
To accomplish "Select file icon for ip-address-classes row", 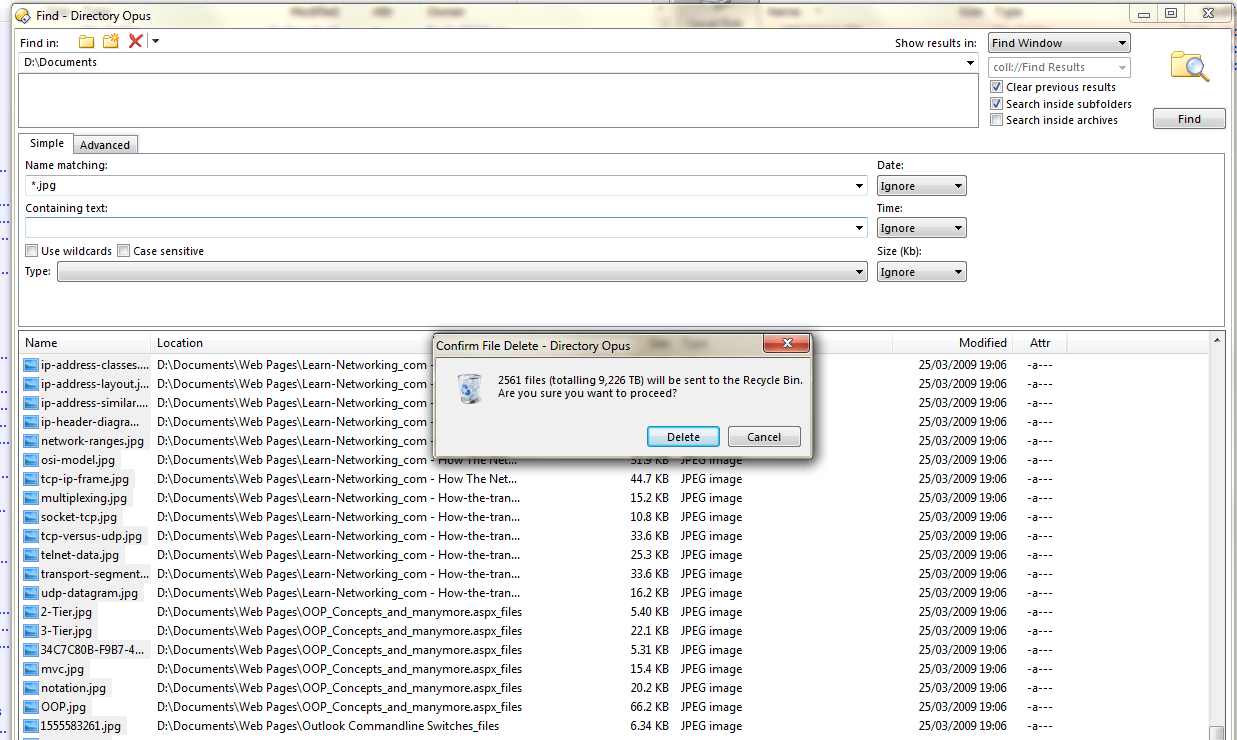I will click(x=31, y=365).
